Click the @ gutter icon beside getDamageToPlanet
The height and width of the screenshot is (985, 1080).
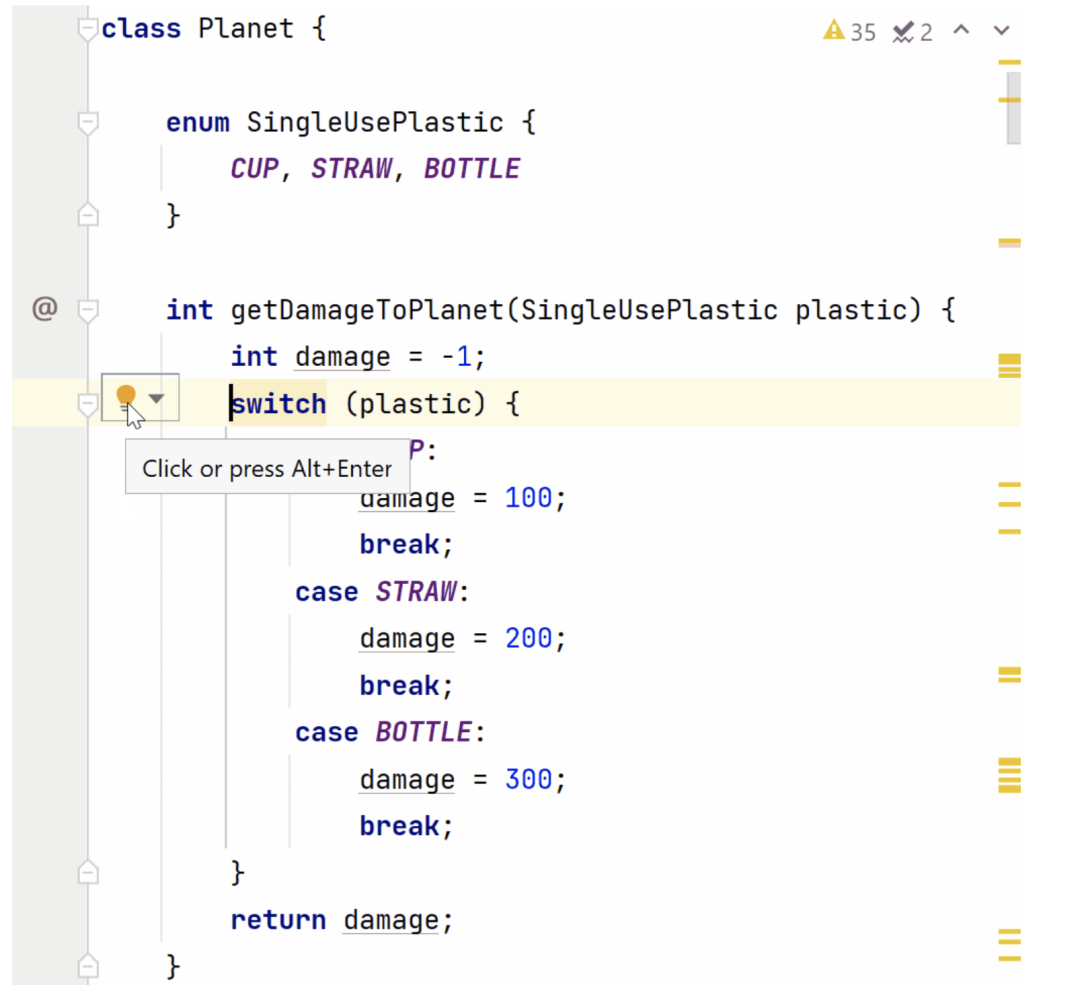[44, 309]
